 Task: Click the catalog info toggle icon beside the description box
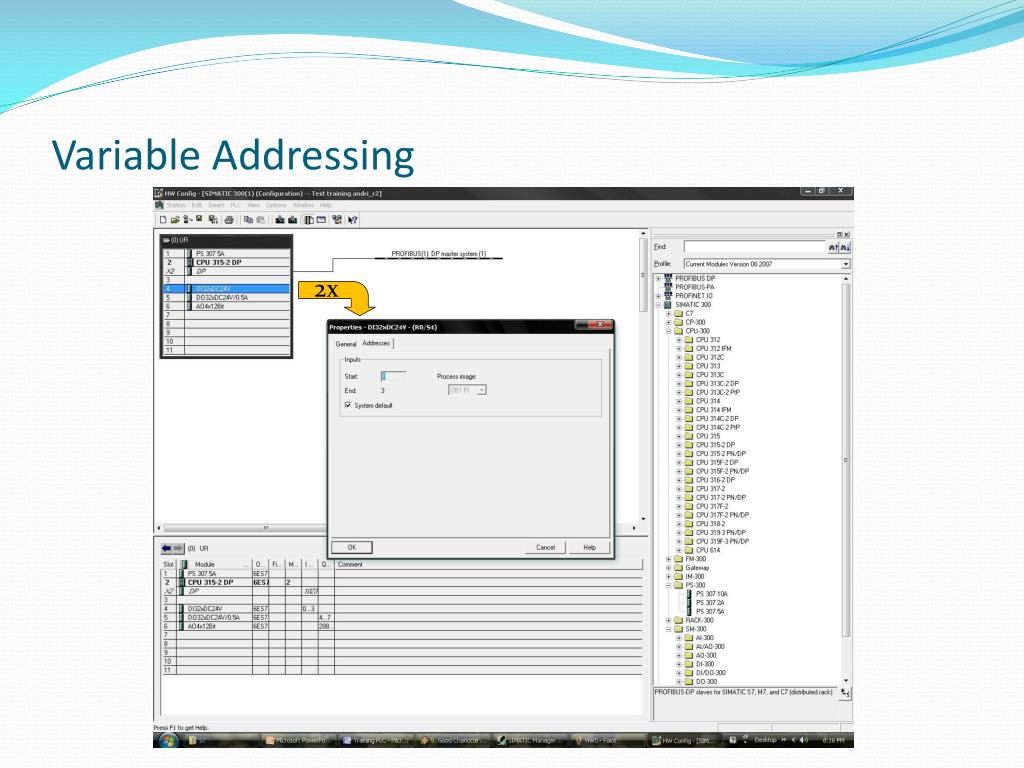pyautogui.click(x=845, y=693)
